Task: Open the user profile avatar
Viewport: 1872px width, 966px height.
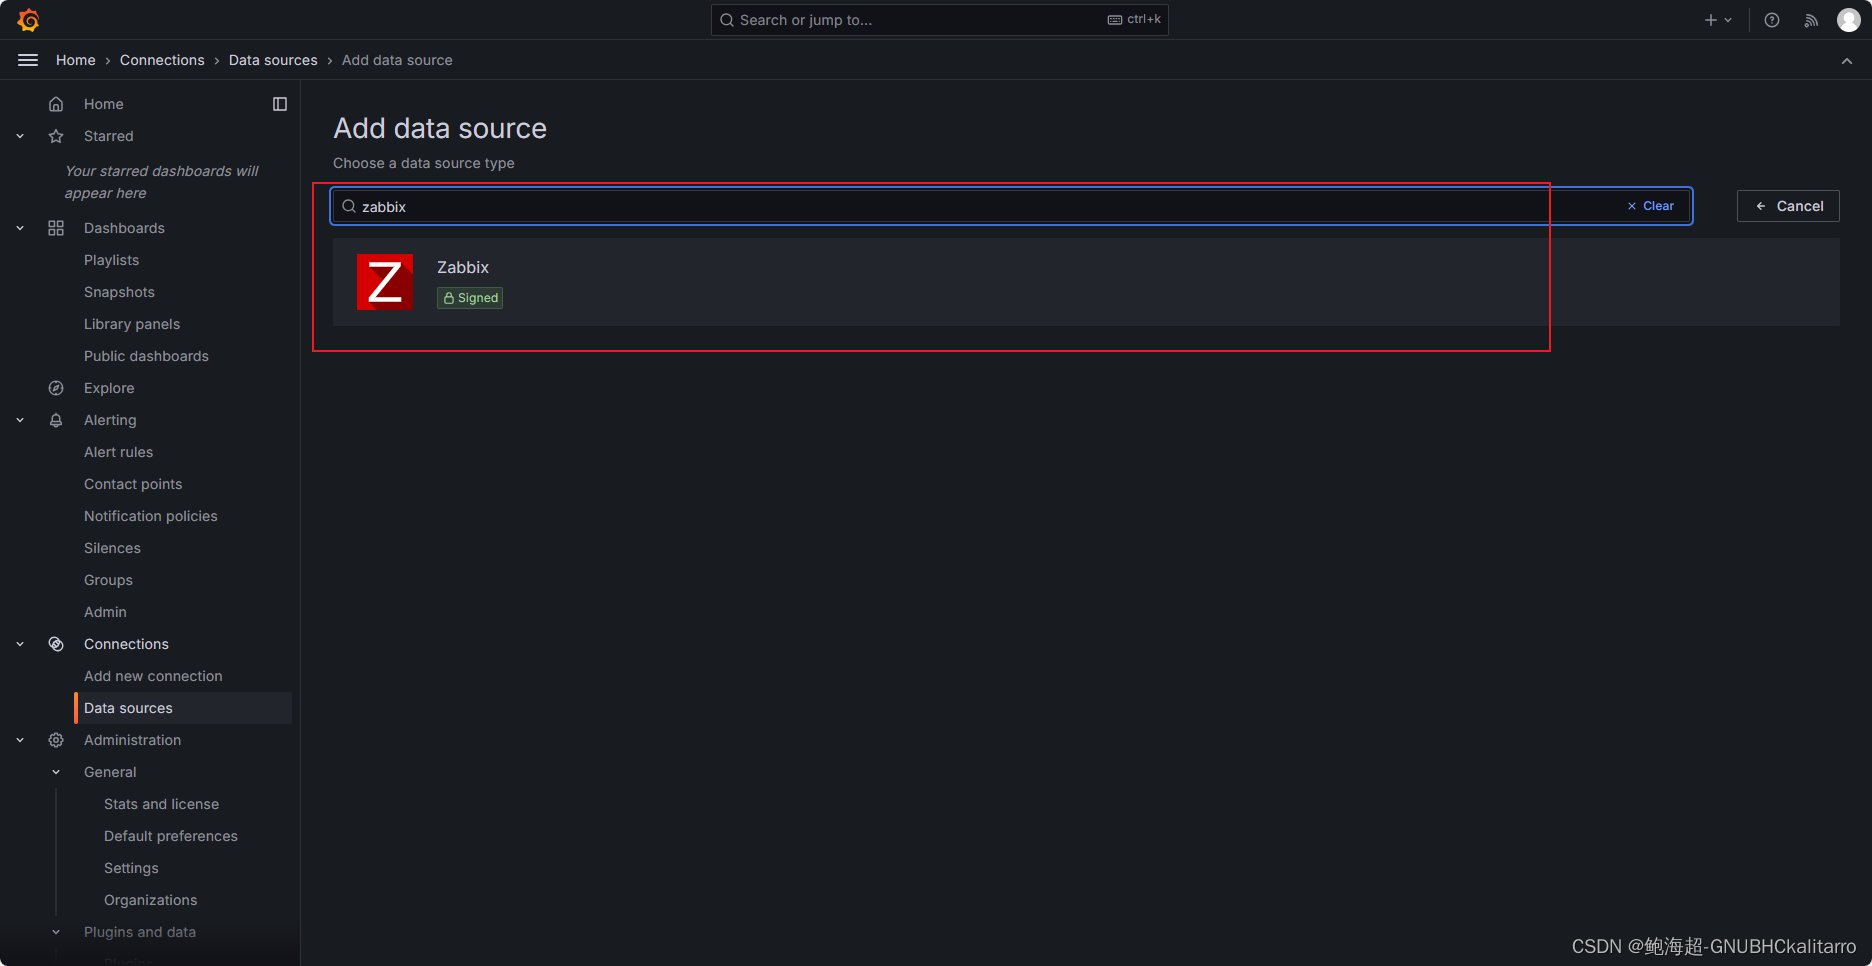Action: [1848, 20]
